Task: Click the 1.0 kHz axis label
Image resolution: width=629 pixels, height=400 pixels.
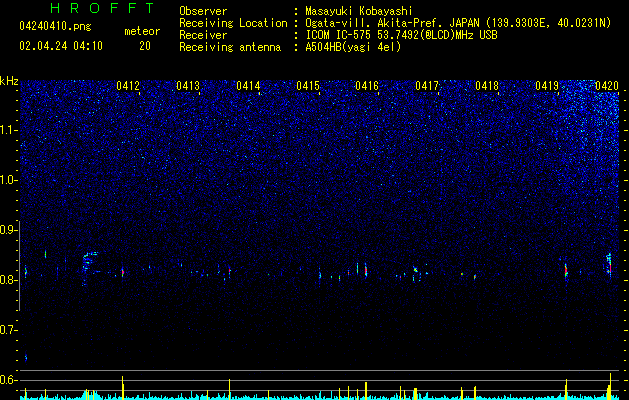Action: [8, 180]
